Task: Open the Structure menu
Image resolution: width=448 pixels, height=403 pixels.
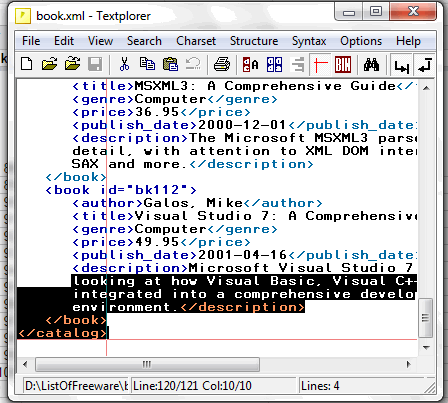Action: (x=254, y=41)
